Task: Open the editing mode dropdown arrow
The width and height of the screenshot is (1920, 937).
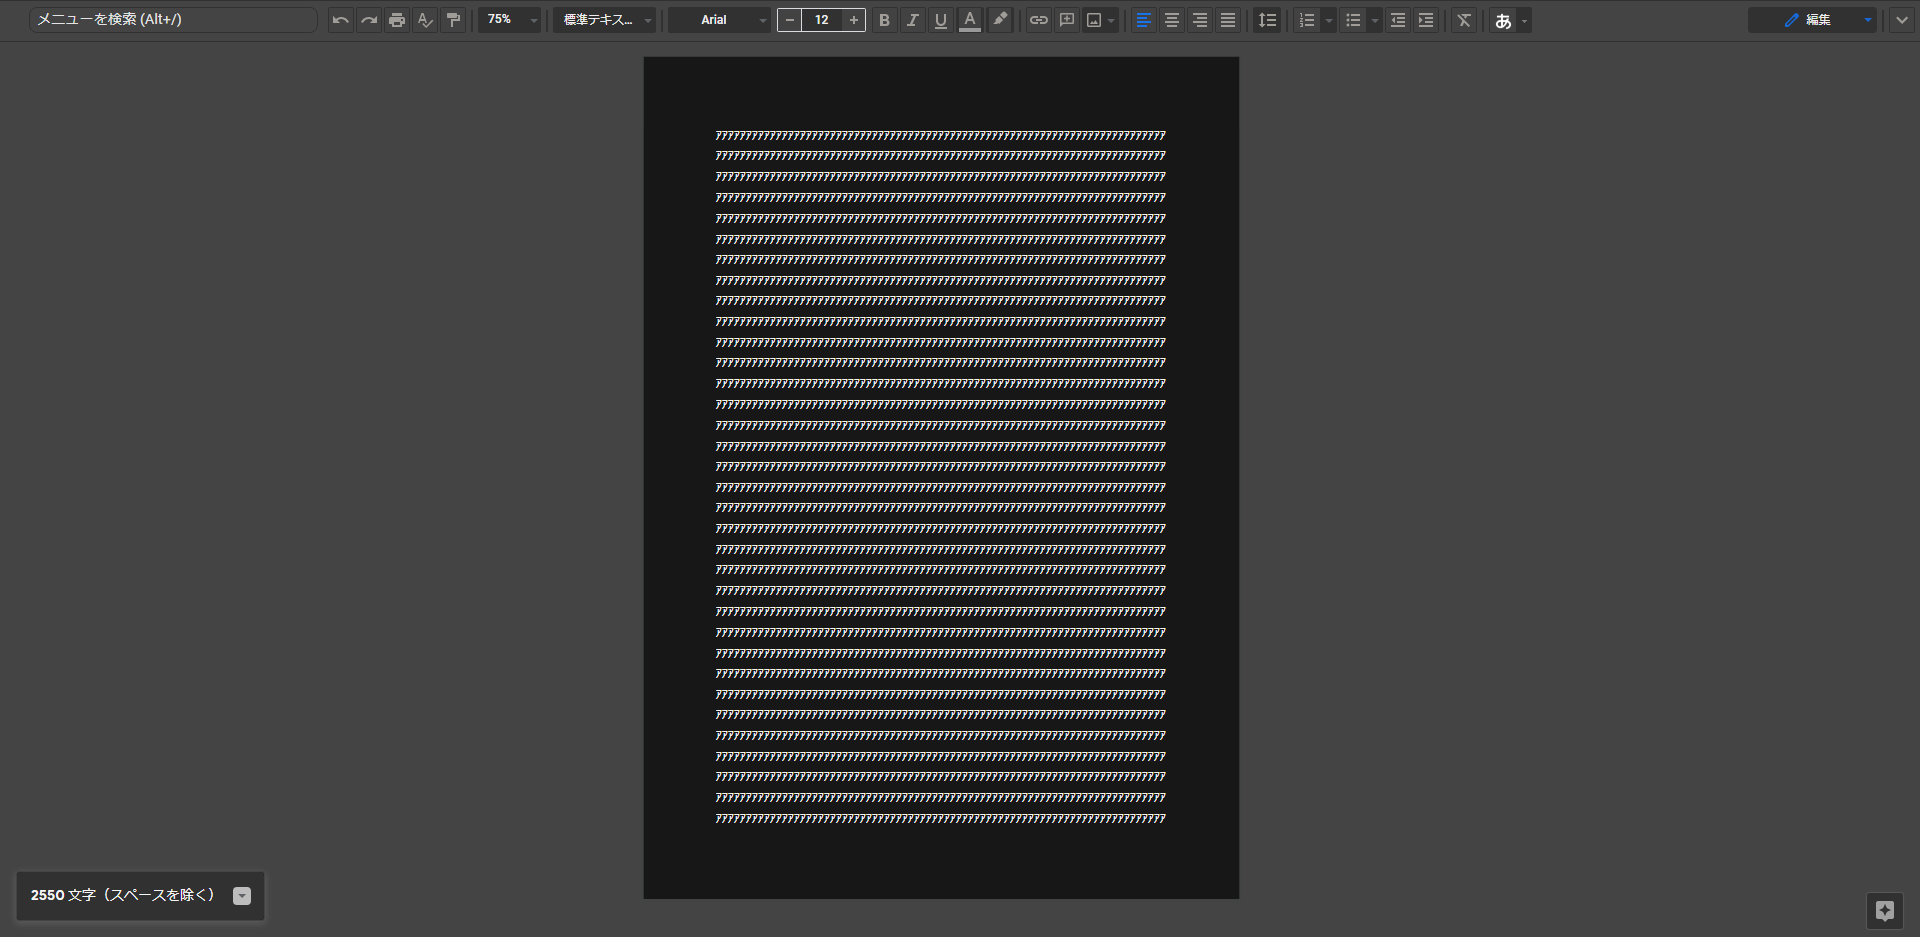Action: point(1868,20)
